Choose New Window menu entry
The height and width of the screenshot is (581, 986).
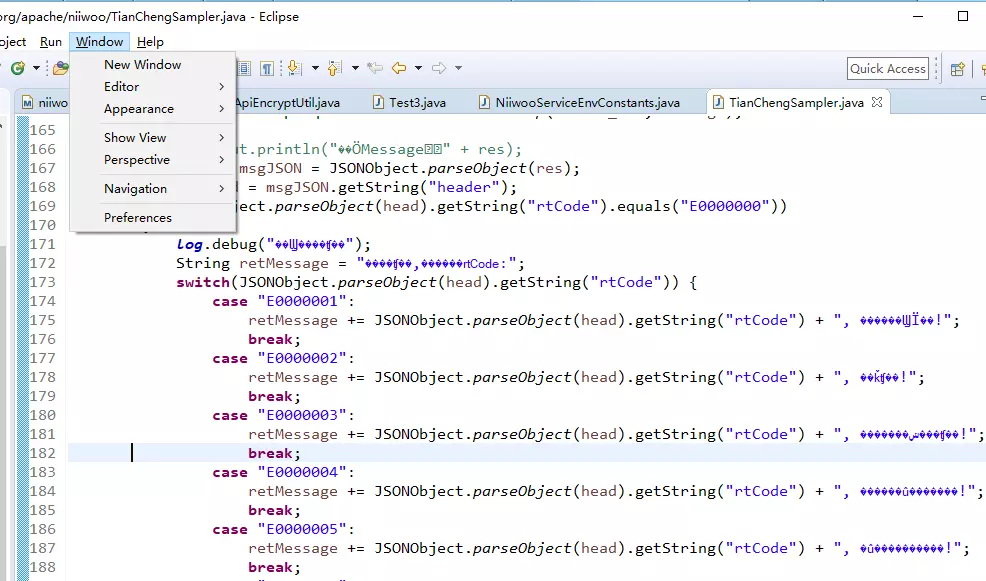pos(143,65)
